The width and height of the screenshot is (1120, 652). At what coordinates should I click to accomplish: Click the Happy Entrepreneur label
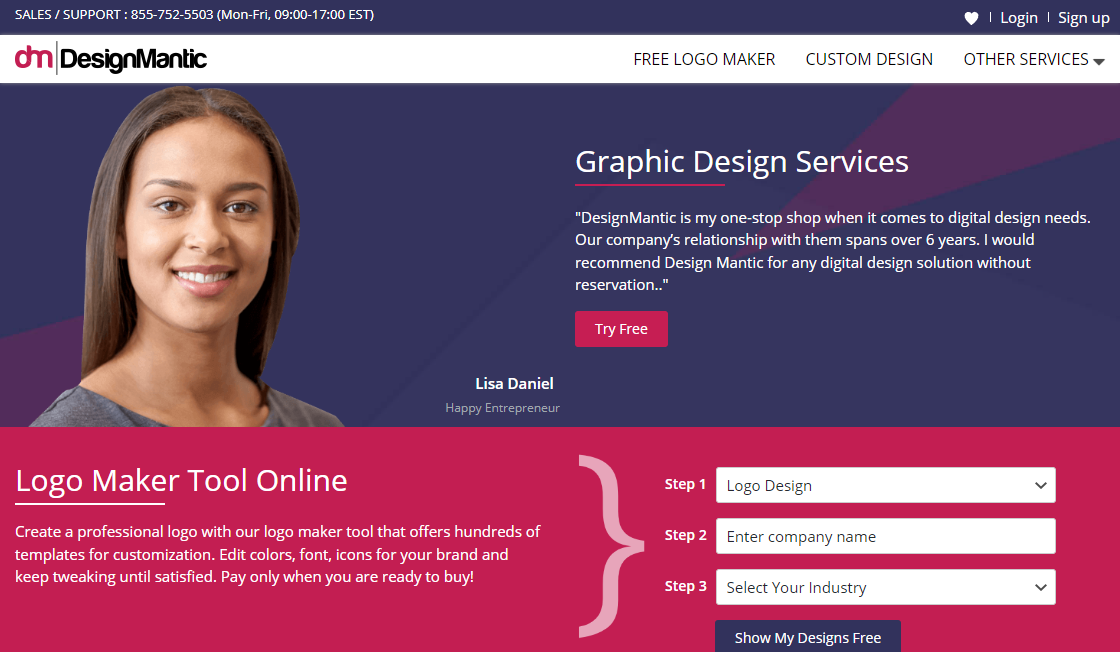pyautogui.click(x=502, y=407)
